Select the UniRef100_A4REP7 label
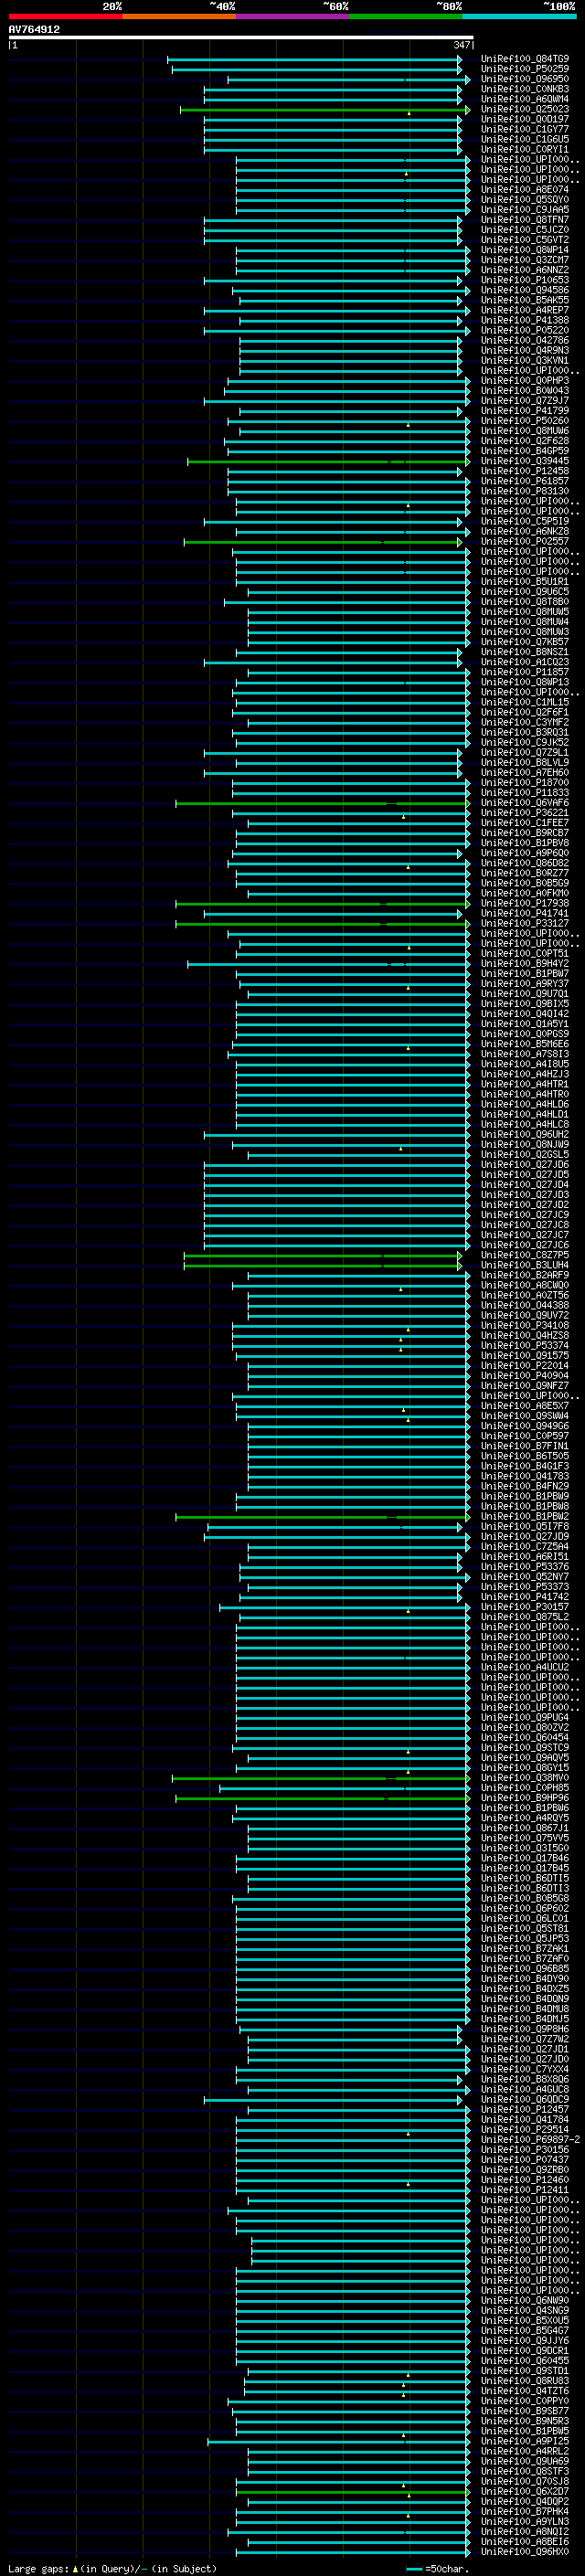Screen dimensions: 585x2576 pos(525,310)
